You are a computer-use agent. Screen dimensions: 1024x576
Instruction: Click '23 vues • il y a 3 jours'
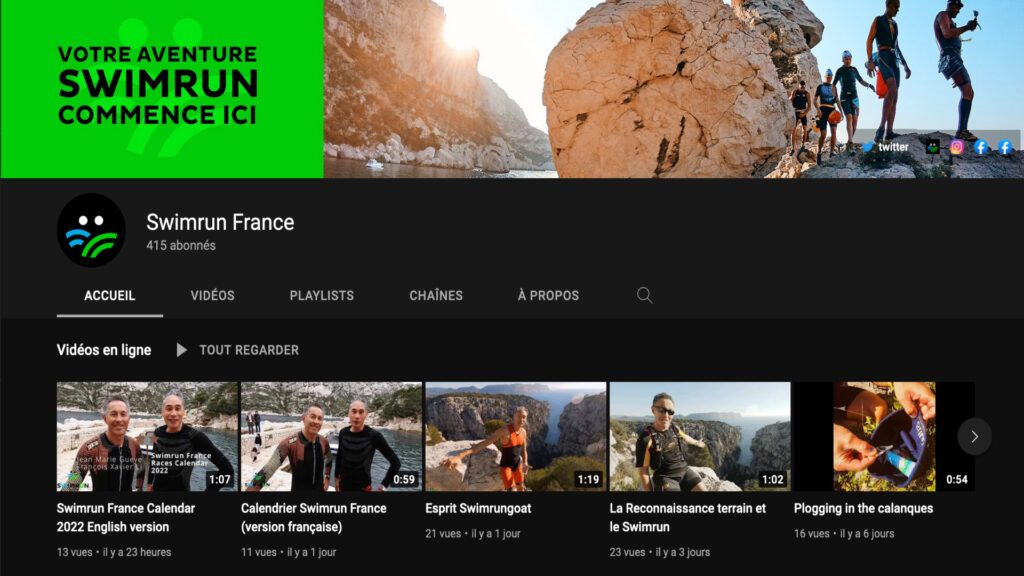660,552
